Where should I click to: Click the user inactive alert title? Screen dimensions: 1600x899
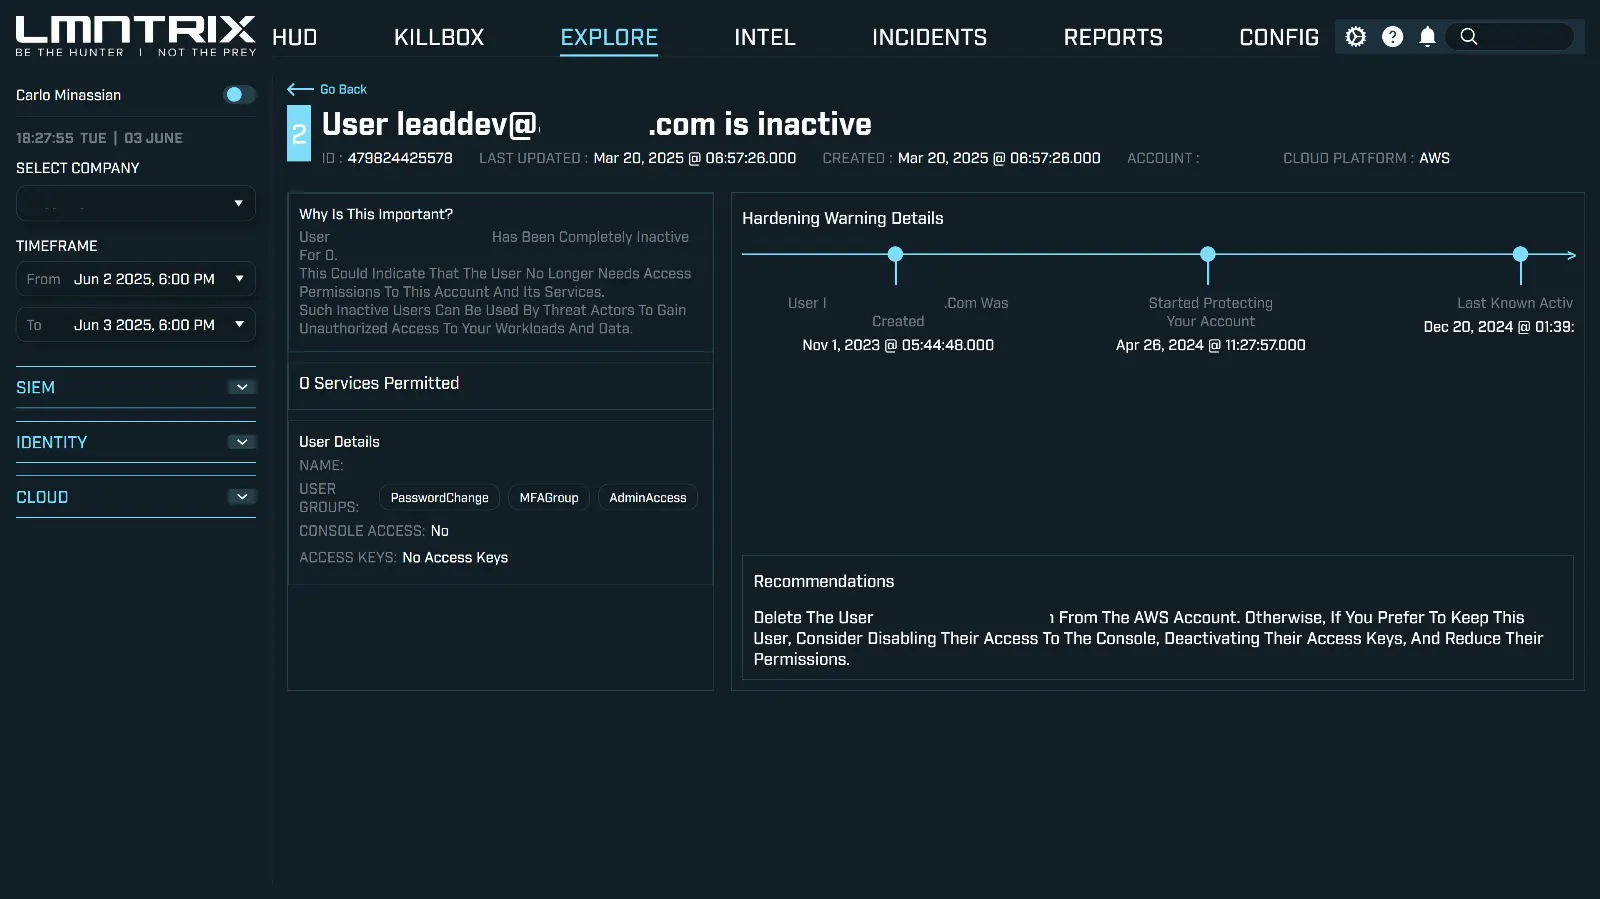597,124
